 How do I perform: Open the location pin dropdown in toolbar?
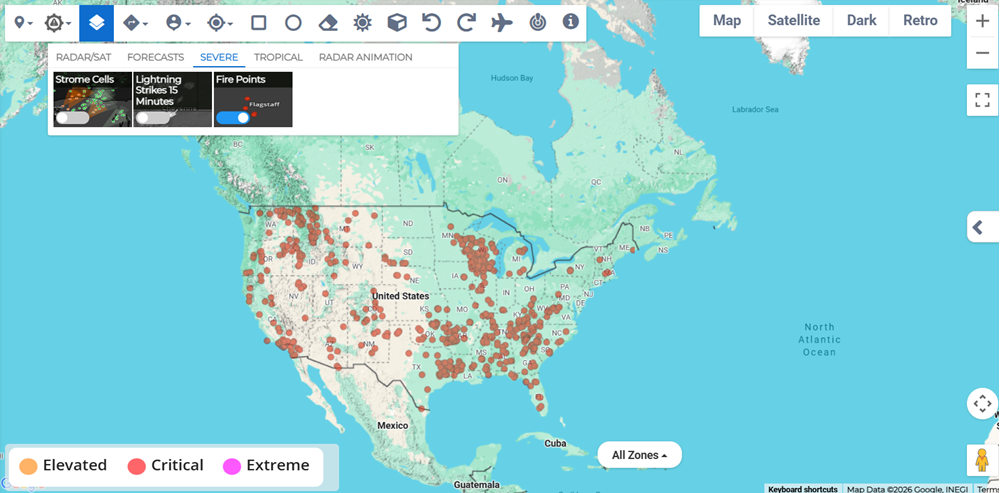coord(23,24)
